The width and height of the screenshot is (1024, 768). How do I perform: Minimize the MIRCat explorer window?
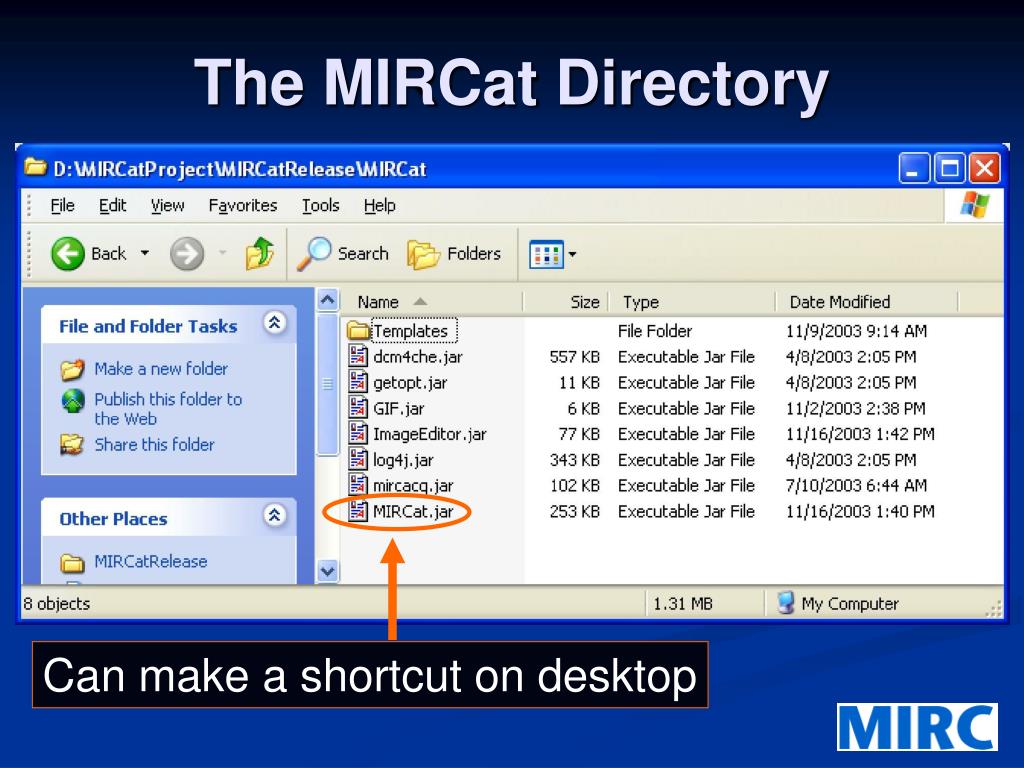coord(914,168)
